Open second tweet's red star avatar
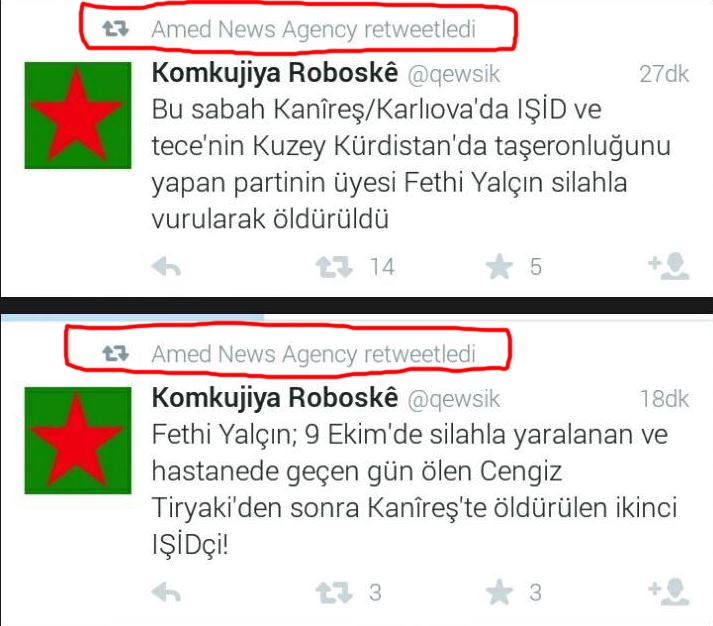Viewport: 713px width, 626px height. click(78, 441)
